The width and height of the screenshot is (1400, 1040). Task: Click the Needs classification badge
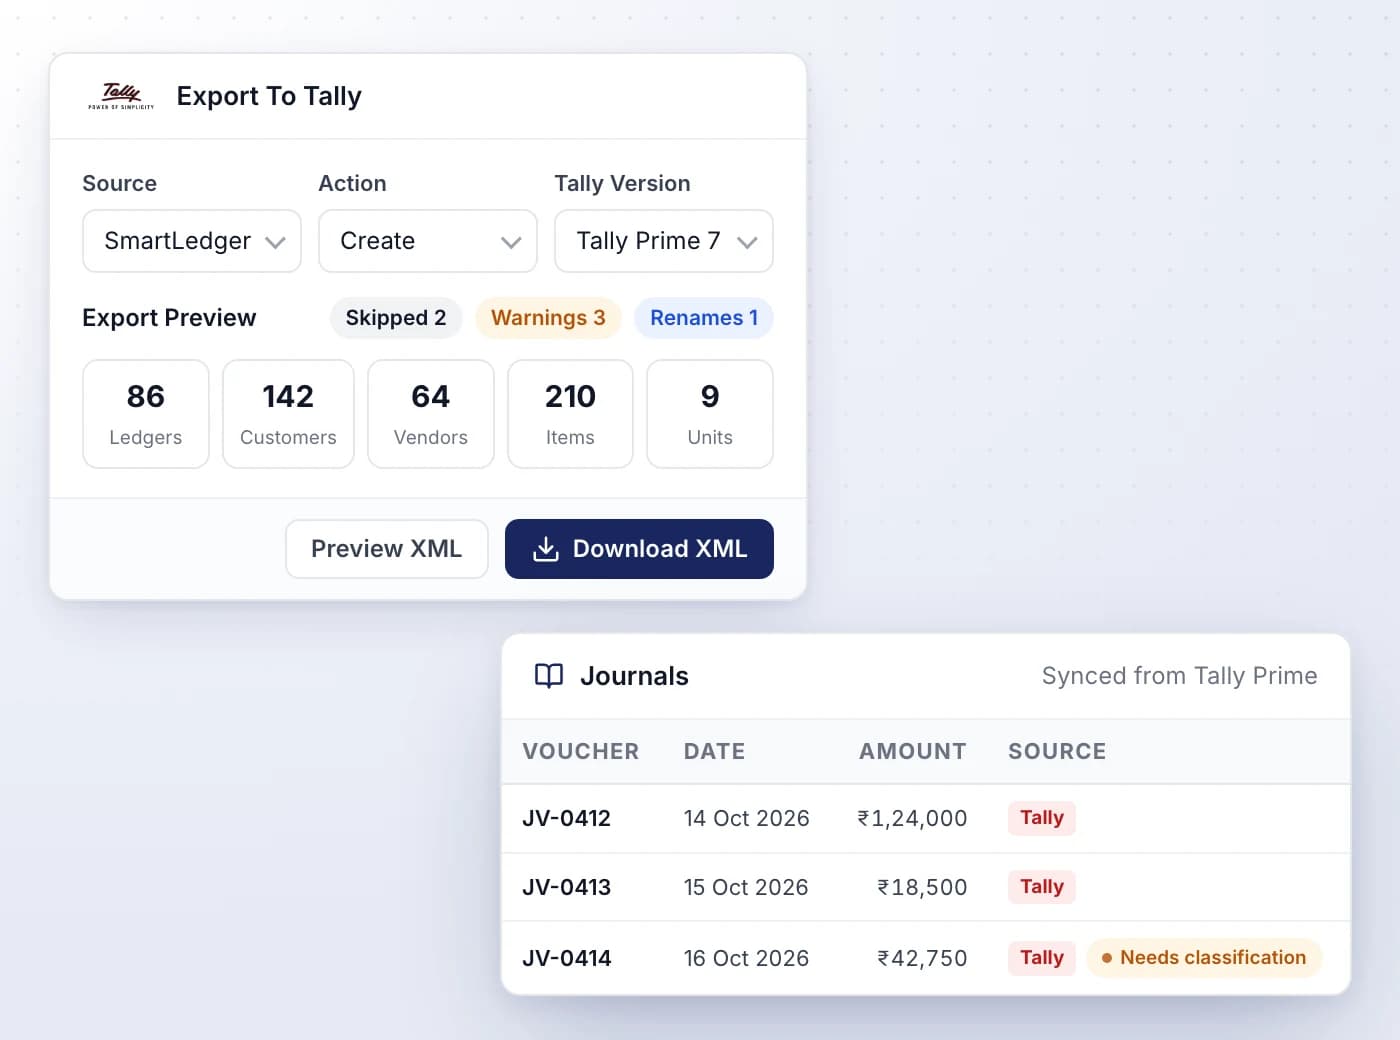point(1204,958)
